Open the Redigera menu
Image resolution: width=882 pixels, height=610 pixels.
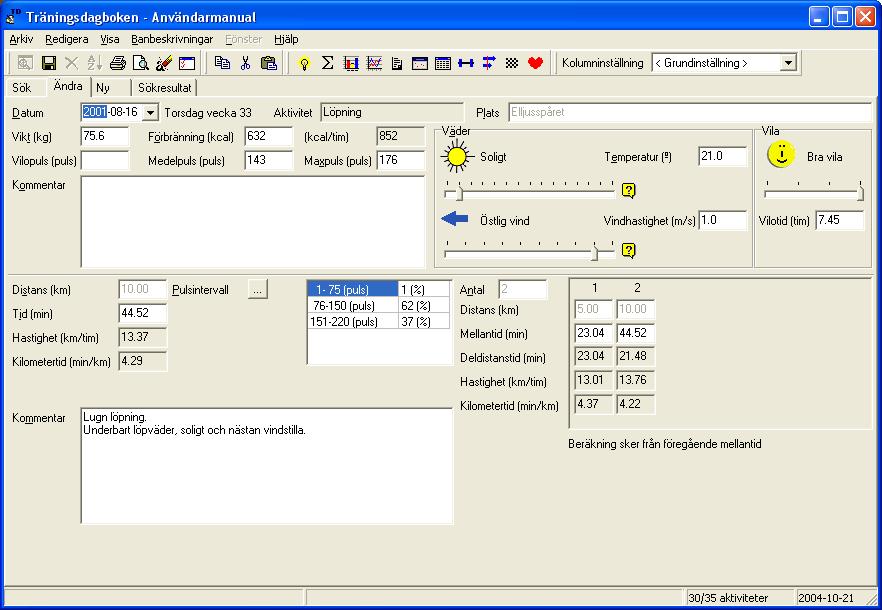[x=66, y=39]
